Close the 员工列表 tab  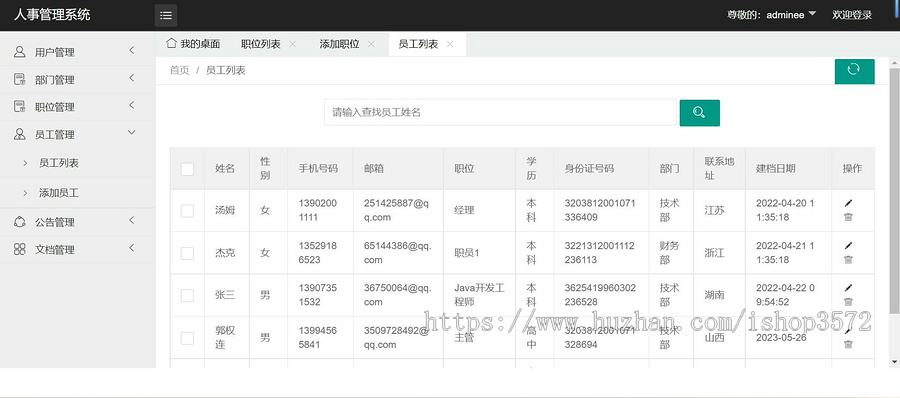(450, 44)
